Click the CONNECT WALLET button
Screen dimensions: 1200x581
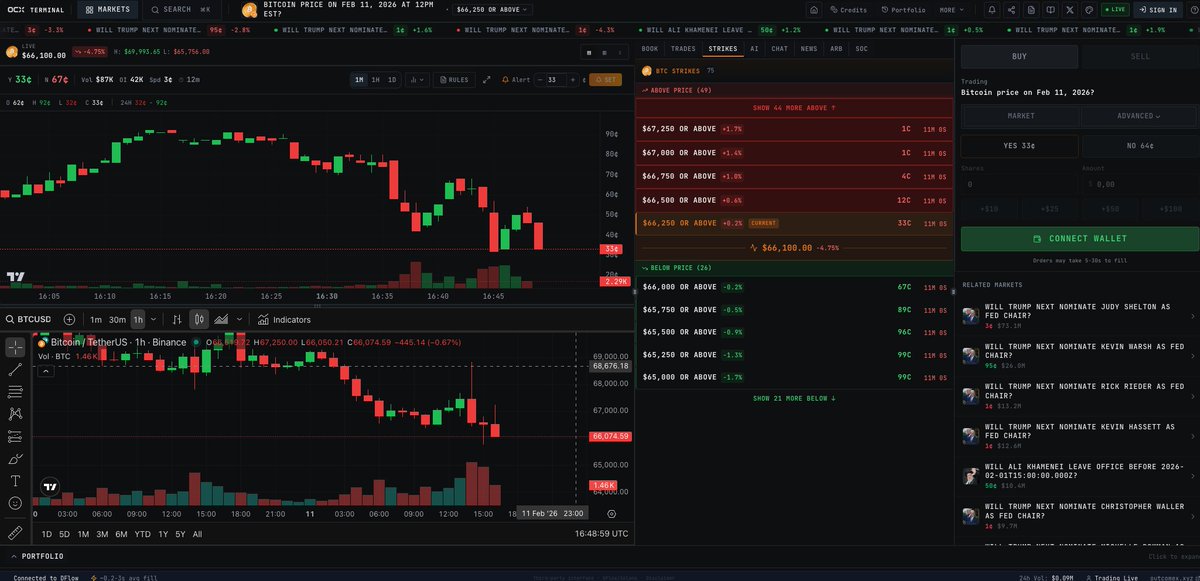click(x=1080, y=239)
